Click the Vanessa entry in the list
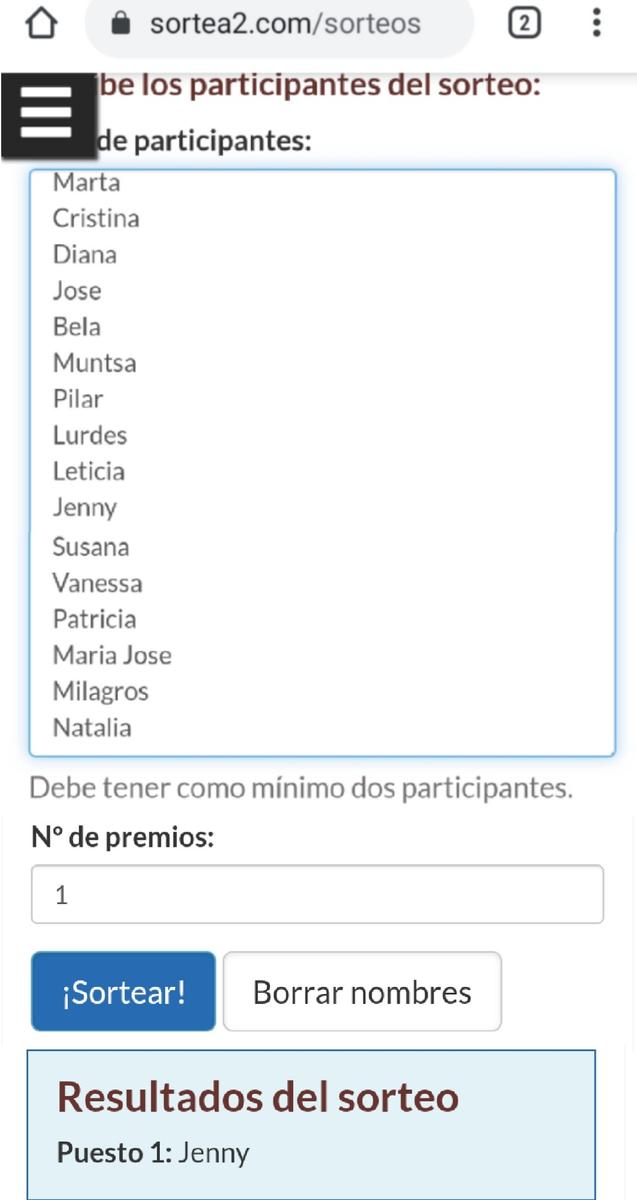The width and height of the screenshot is (637, 1200). point(98,583)
